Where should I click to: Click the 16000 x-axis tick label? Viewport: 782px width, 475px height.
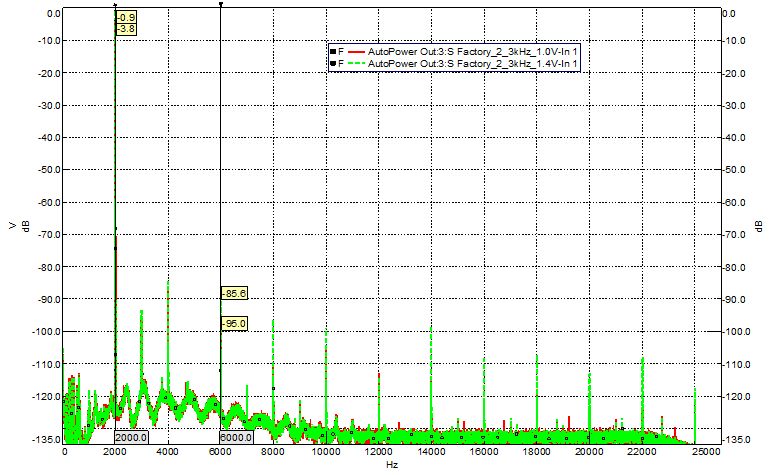(484, 452)
